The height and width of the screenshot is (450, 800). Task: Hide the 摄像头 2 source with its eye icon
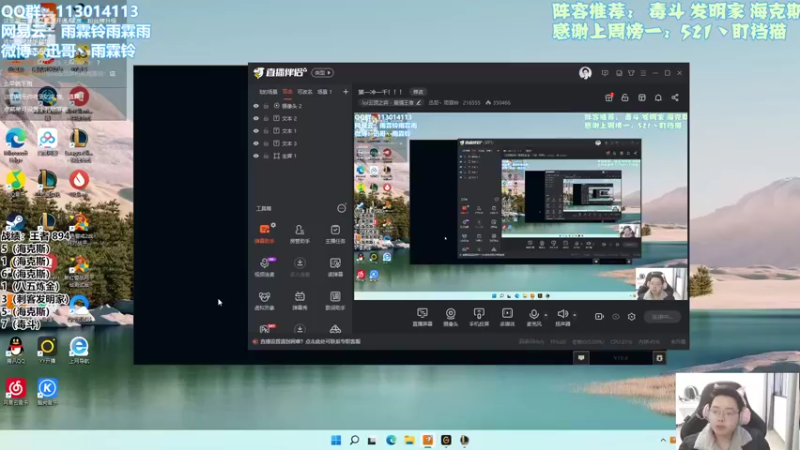click(256, 106)
